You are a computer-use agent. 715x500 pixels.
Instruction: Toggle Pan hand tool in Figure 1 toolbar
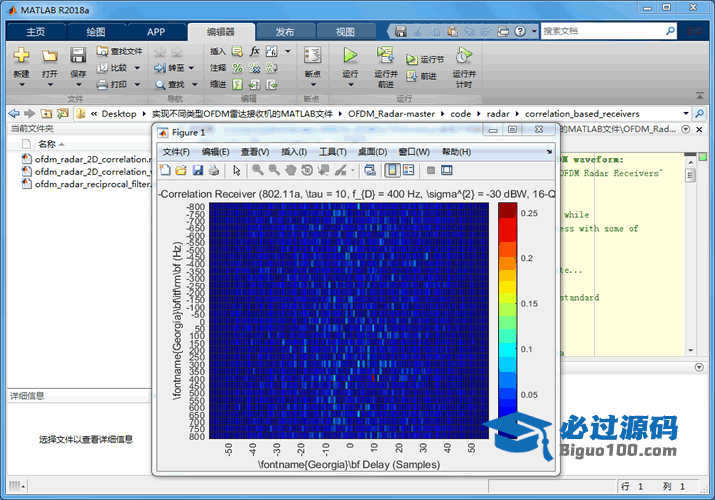point(290,170)
